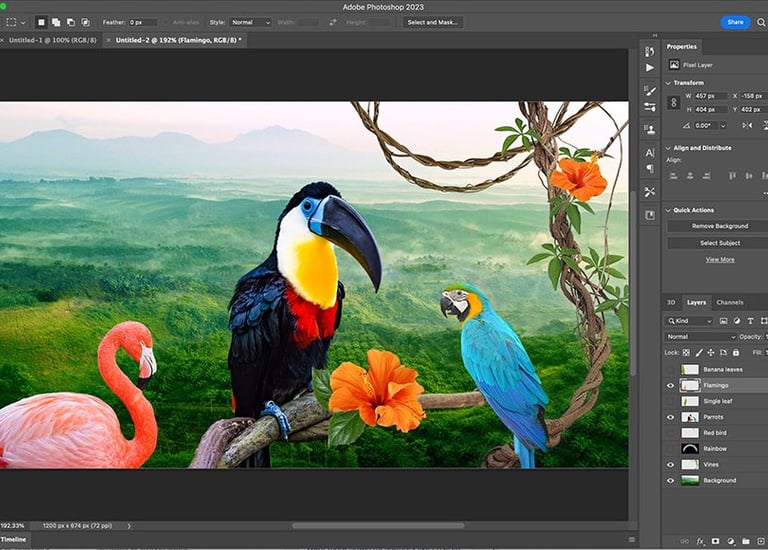The height and width of the screenshot is (550, 768).
Task: Click the blue Share button
Action: pos(735,22)
